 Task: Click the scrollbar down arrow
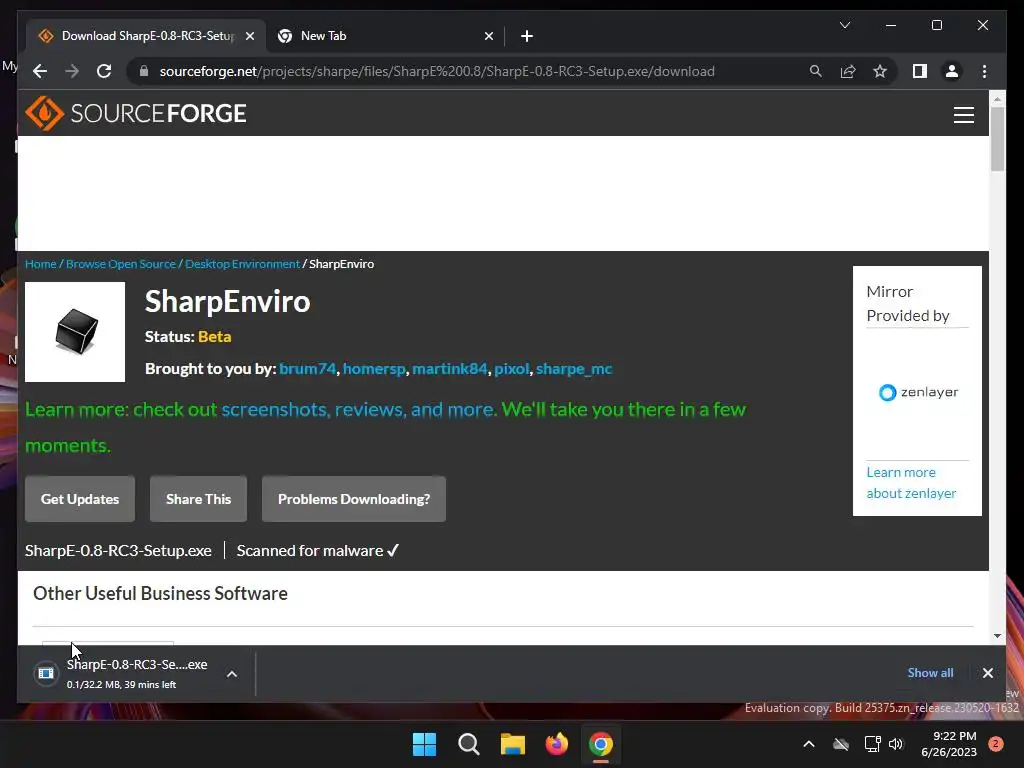point(997,635)
